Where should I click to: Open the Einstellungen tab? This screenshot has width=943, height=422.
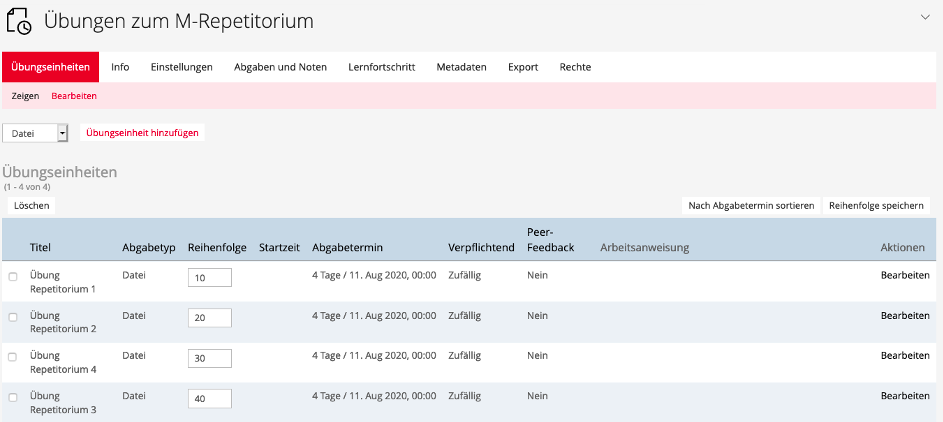coord(181,67)
